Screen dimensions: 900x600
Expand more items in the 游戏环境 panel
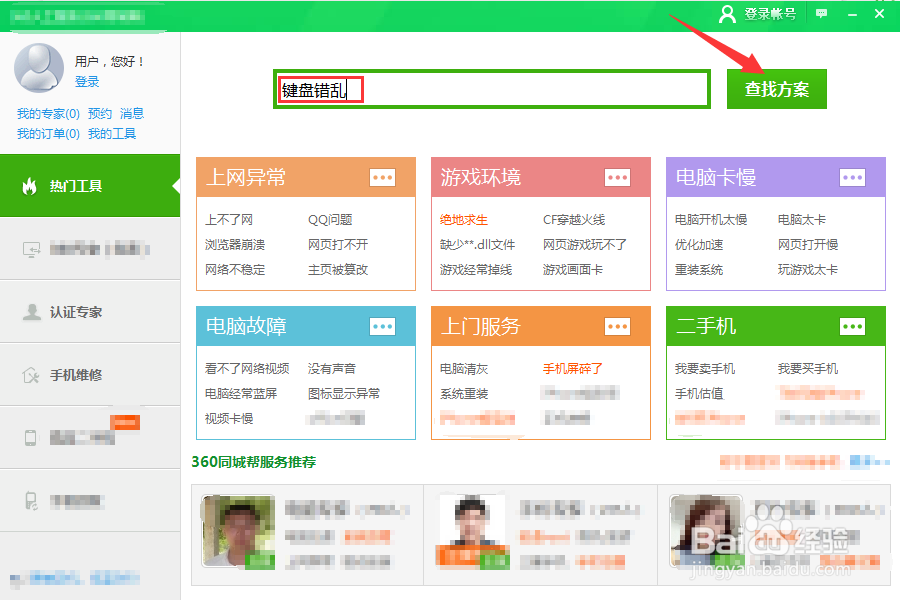pyautogui.click(x=618, y=177)
